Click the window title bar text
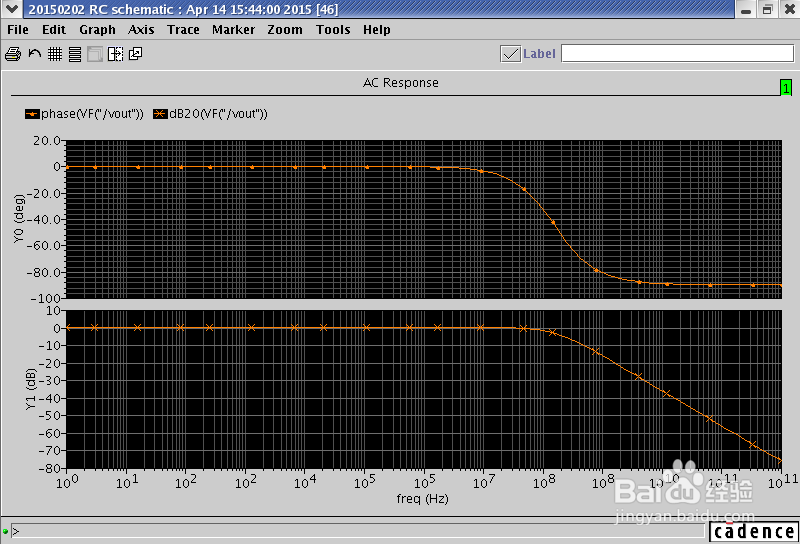The image size is (800, 544). point(183,9)
